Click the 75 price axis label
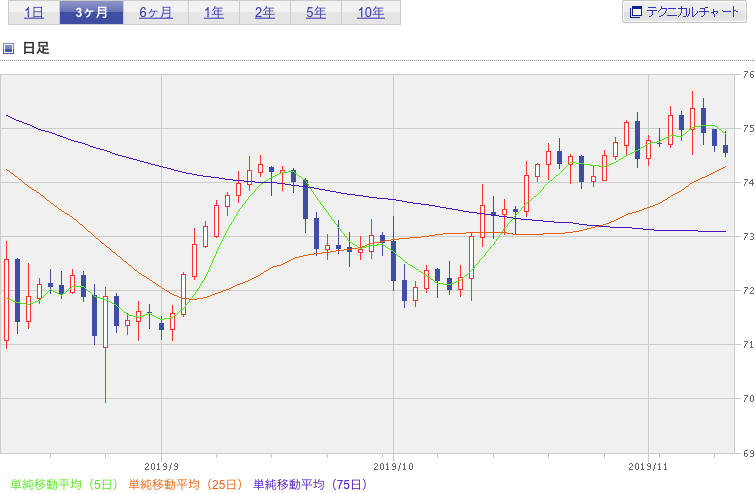Image resolution: width=755 pixels, height=493 pixels. tap(748, 129)
